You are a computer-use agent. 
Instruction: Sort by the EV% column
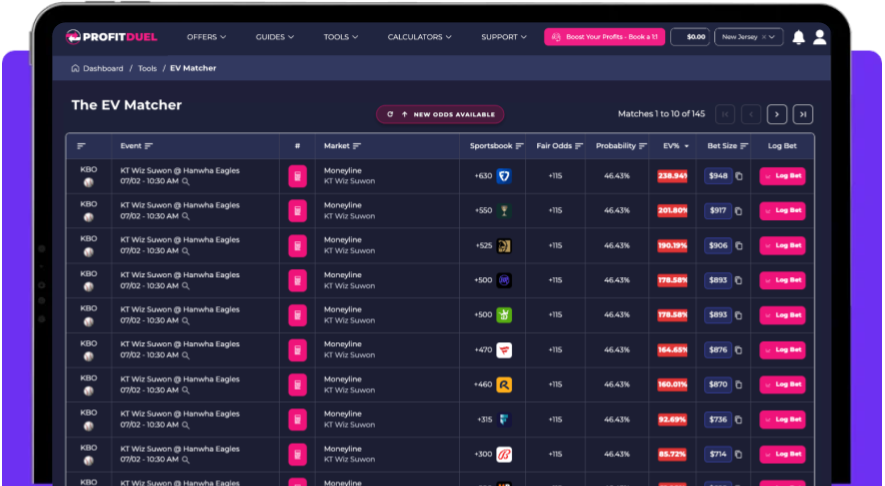[x=676, y=146]
